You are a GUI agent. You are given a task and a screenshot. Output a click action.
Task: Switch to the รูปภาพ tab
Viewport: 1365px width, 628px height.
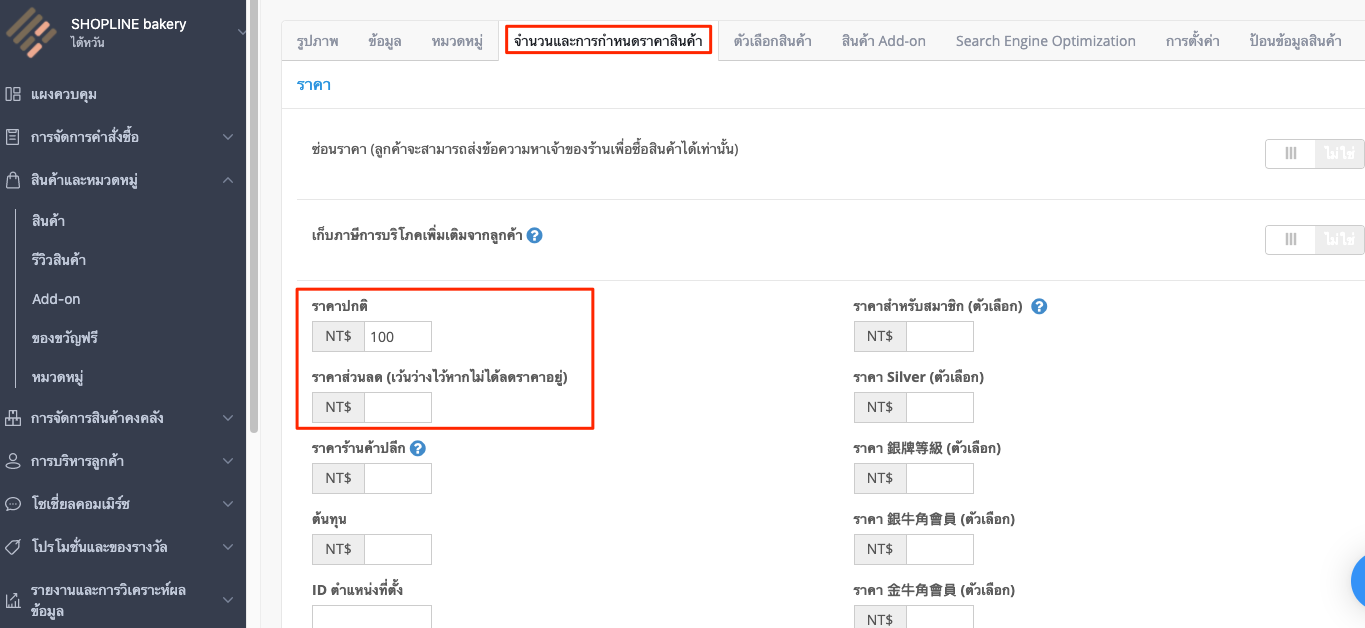click(317, 41)
